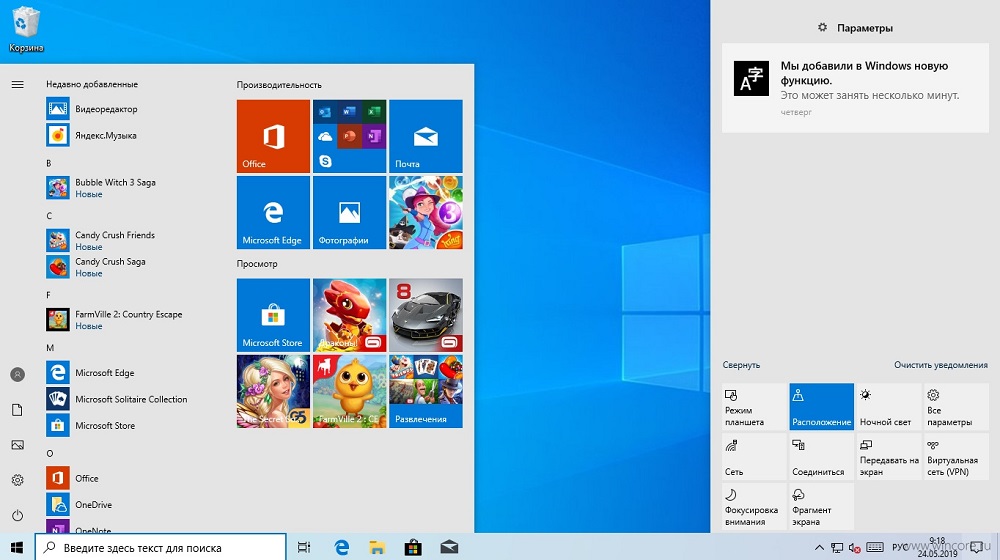1000x560 pixels.
Task: Launch the Почта mail tile
Action: pos(425,136)
